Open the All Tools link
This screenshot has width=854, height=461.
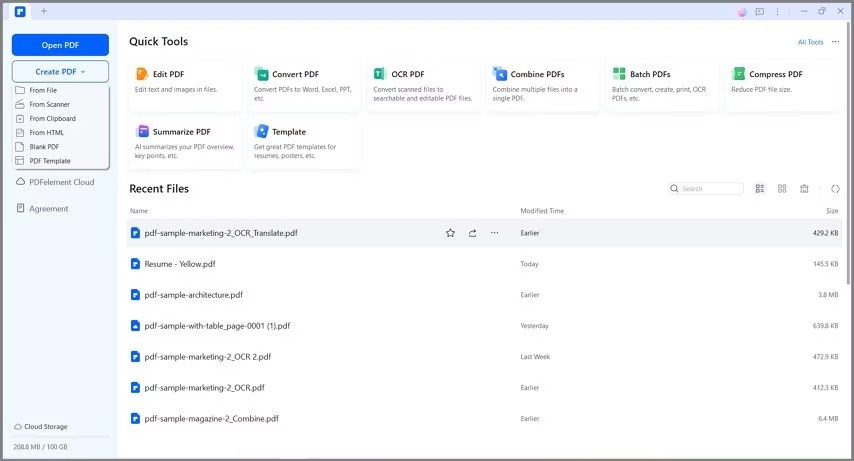pos(810,42)
